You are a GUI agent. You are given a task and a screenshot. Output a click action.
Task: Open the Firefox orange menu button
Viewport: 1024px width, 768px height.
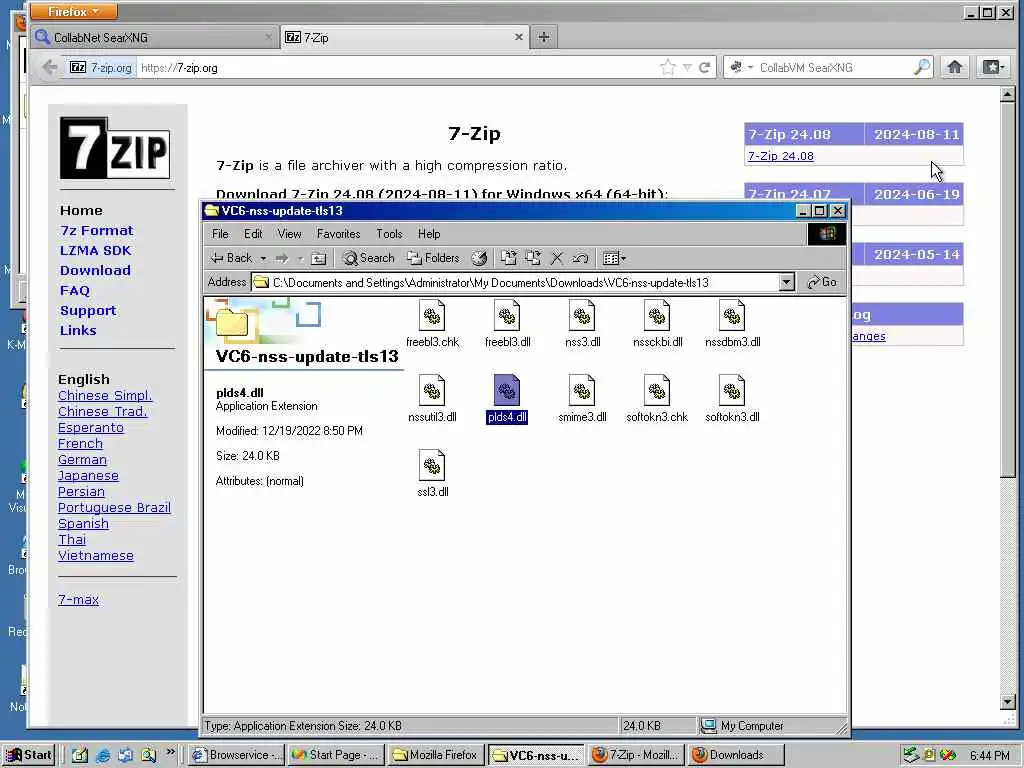coord(74,11)
